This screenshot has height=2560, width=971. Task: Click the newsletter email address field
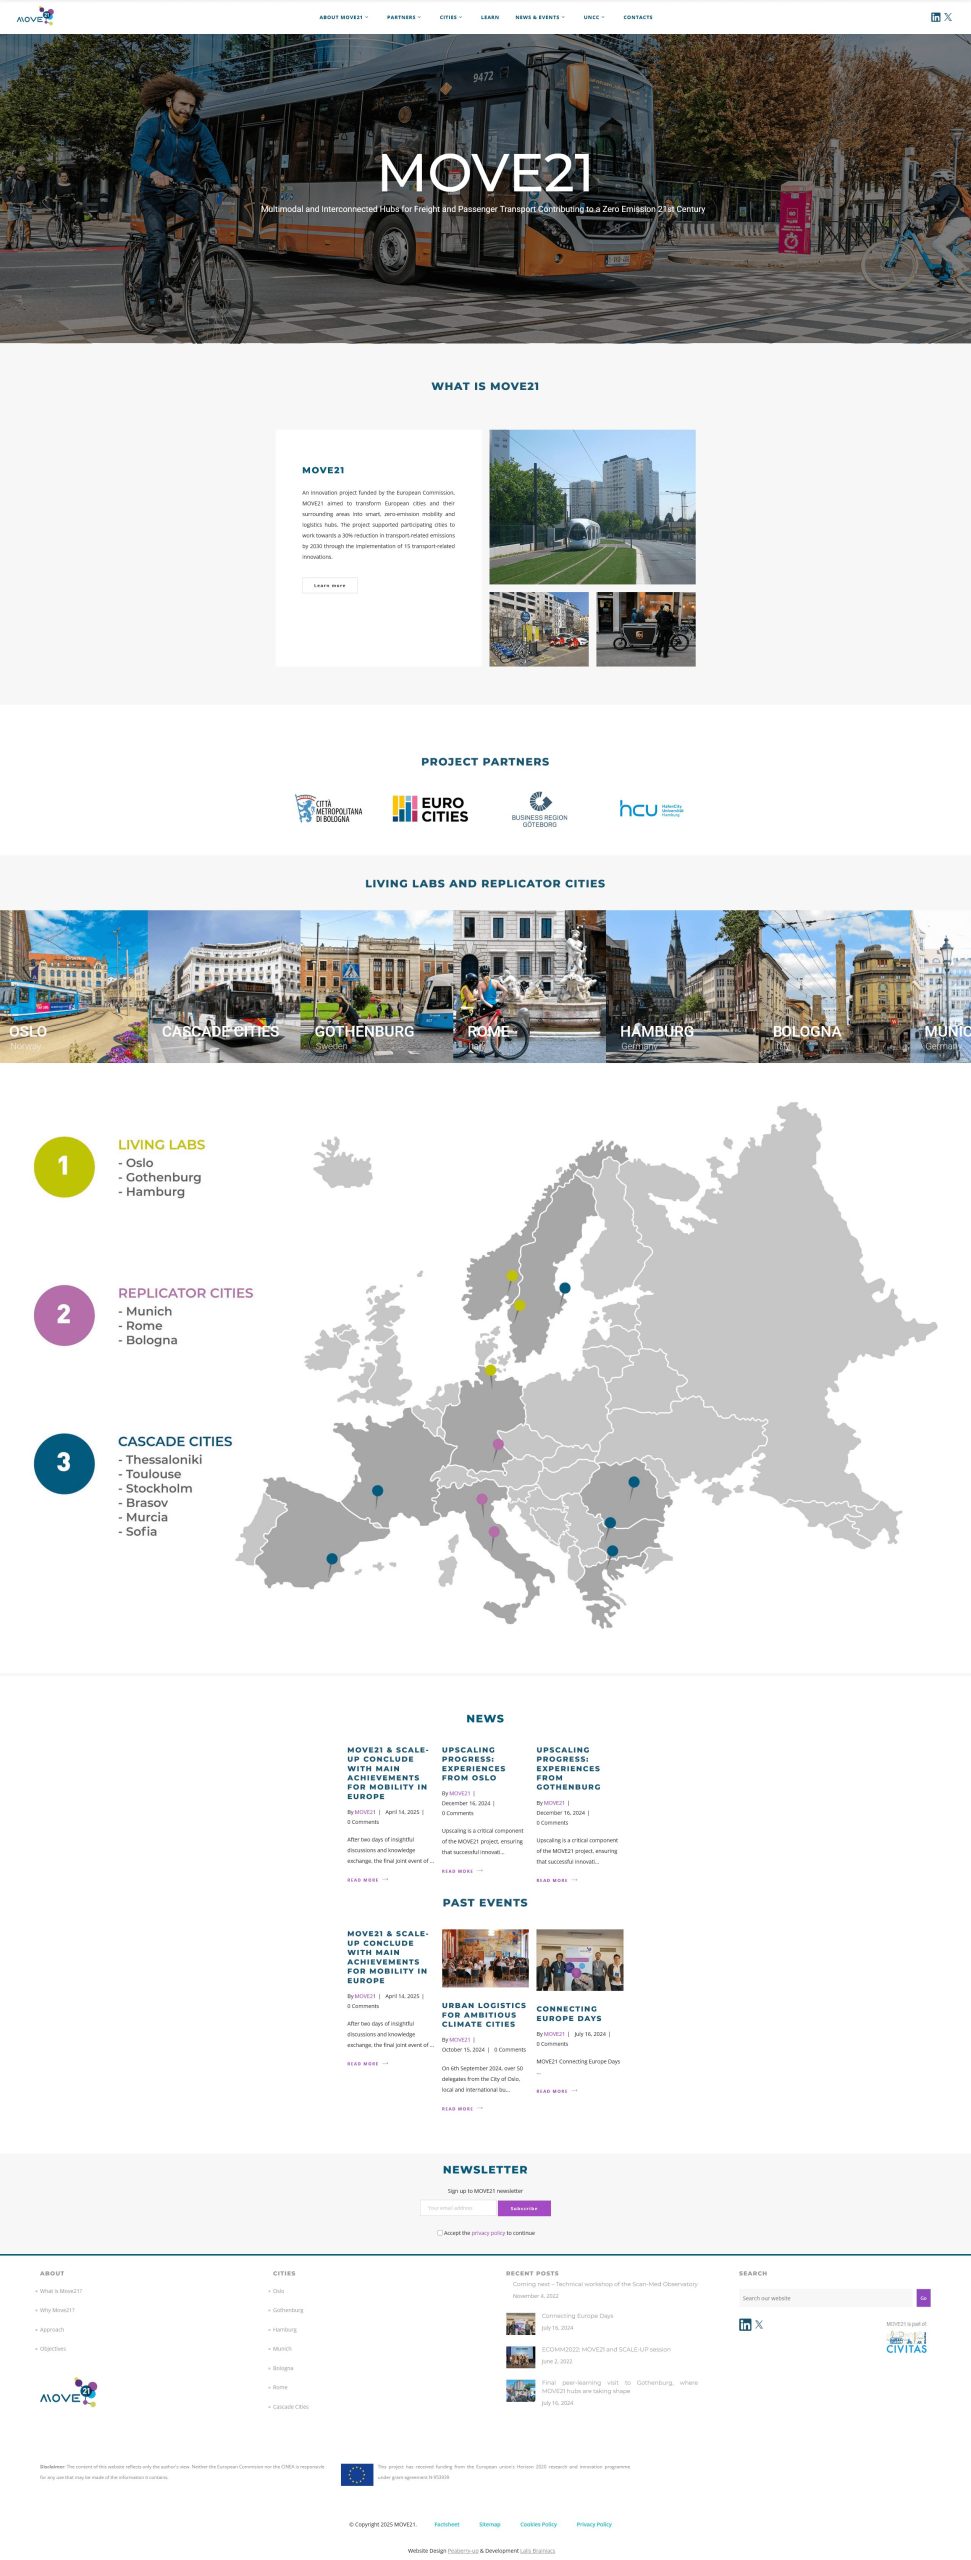point(458,2208)
